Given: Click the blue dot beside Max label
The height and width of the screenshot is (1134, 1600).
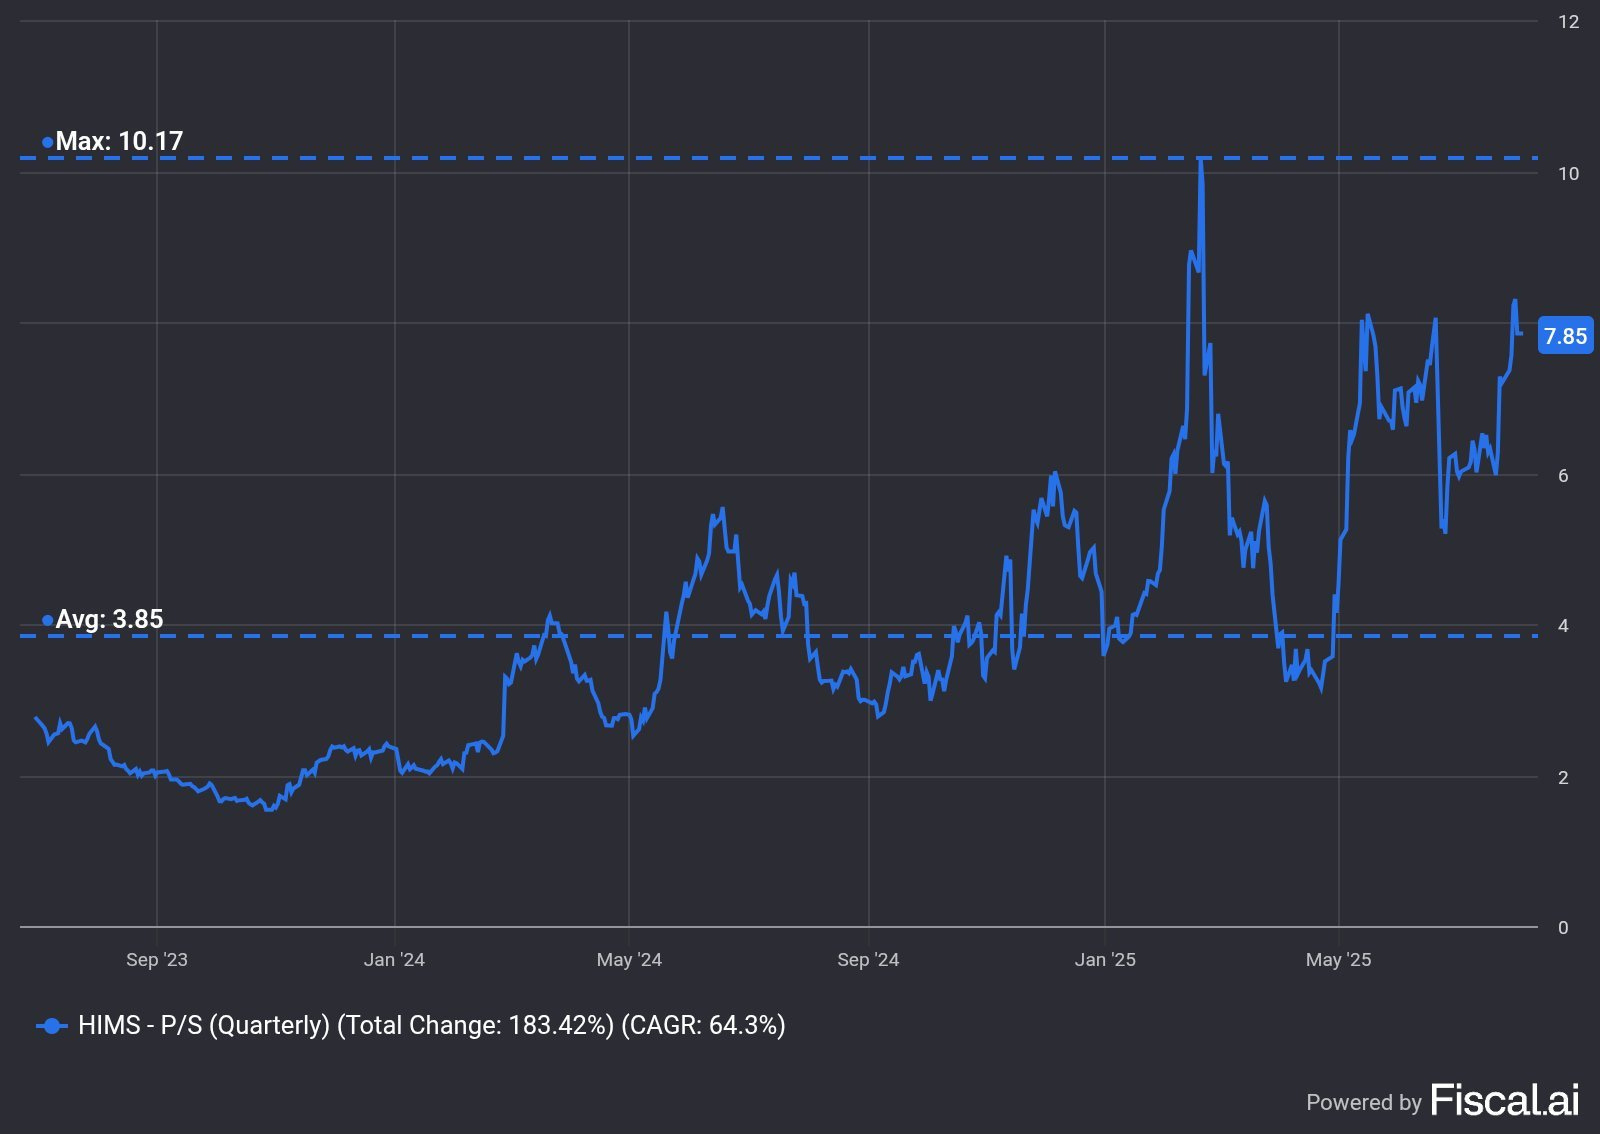Looking at the screenshot, I should [x=47, y=142].
